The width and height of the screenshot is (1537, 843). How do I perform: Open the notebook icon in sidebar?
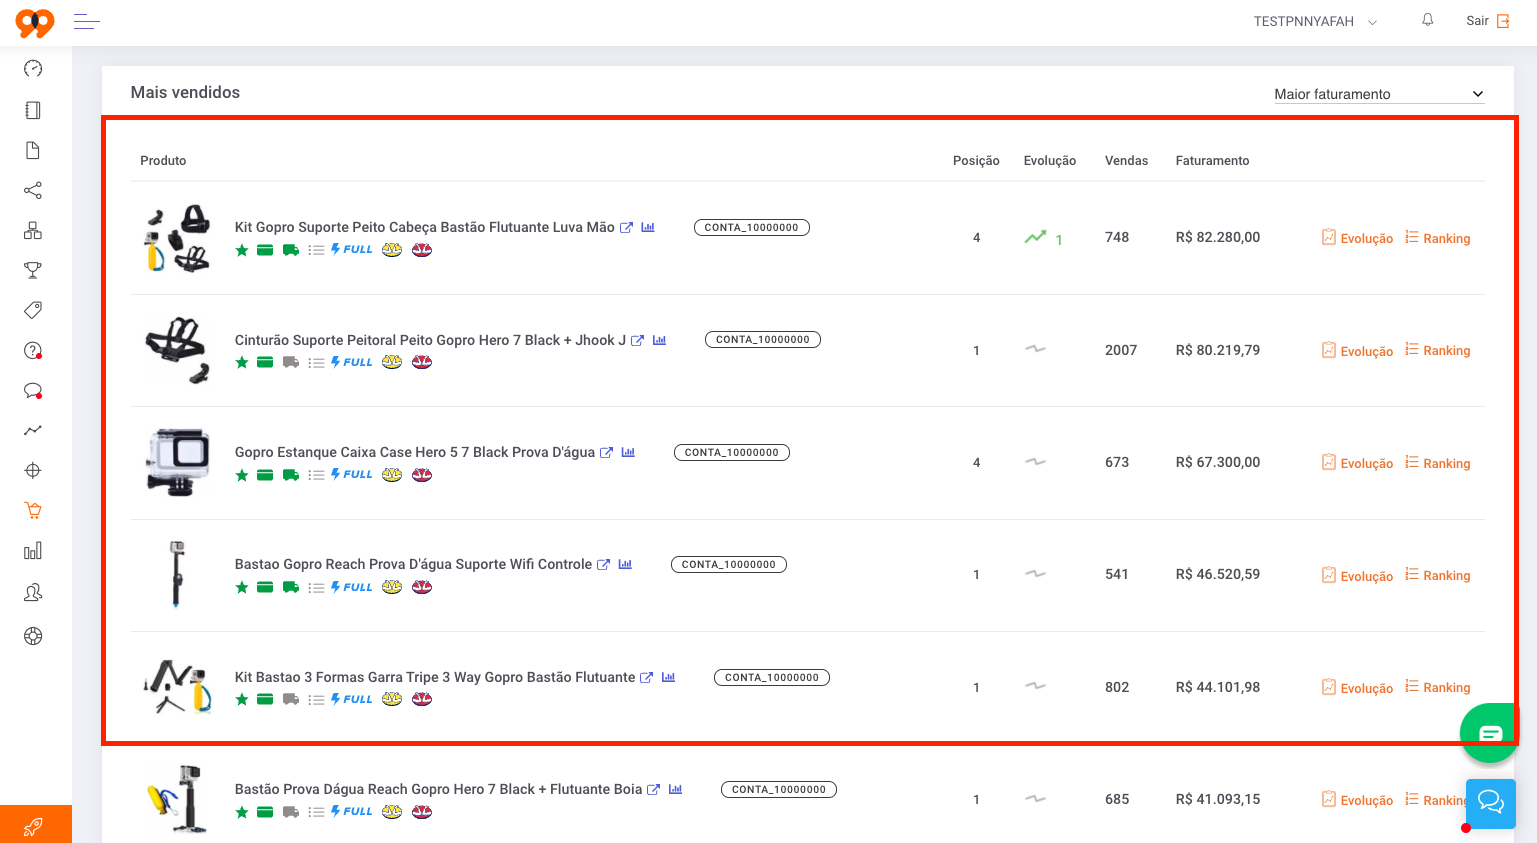(x=33, y=110)
